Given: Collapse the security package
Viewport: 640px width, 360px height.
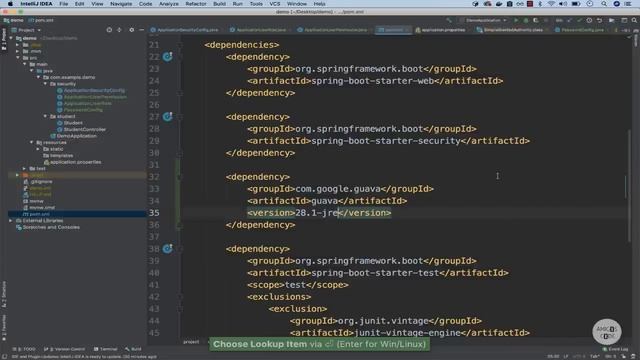Looking at the screenshot, I should coord(45,84).
